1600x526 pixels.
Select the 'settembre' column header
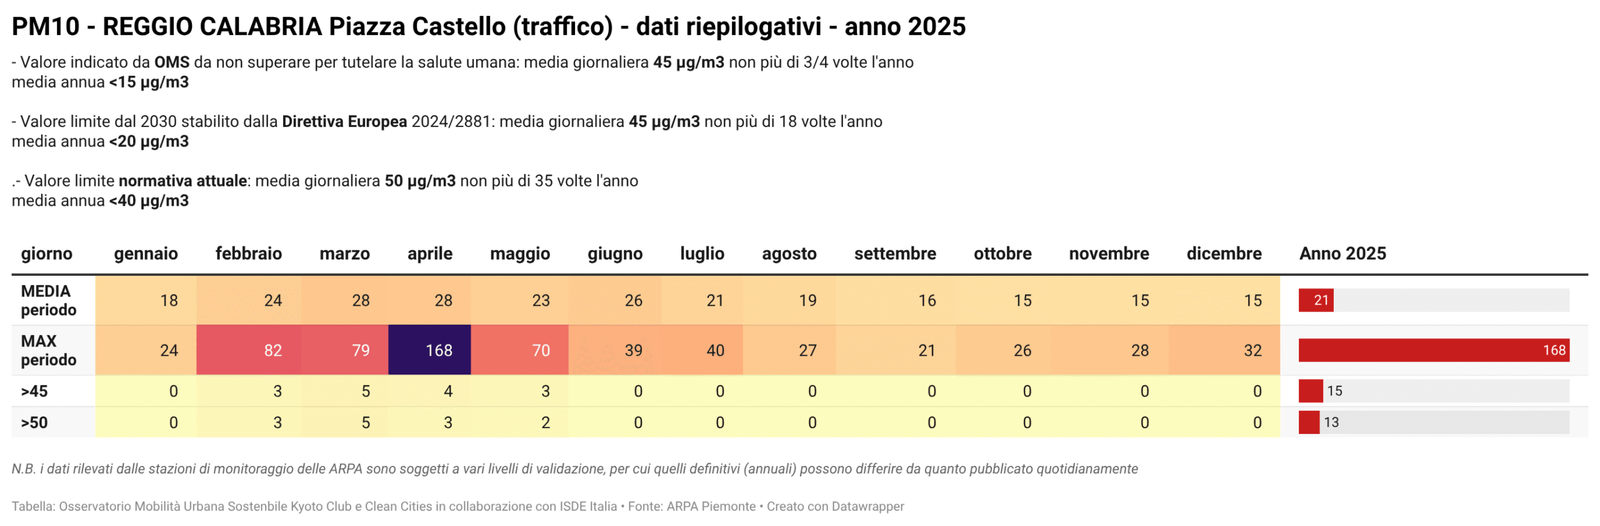point(895,254)
